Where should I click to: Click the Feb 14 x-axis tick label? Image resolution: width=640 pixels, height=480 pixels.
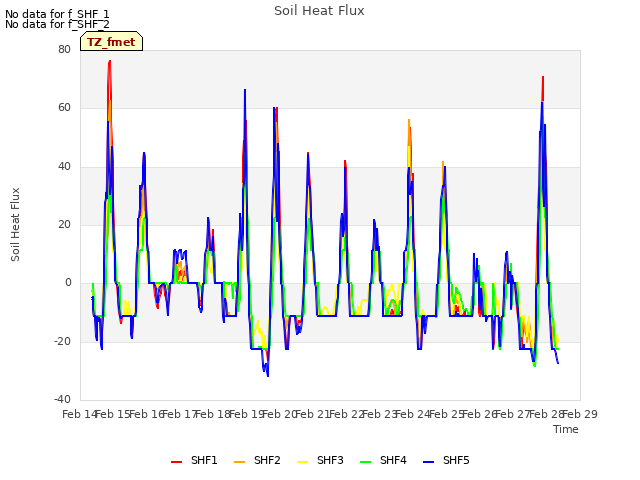click(80, 414)
